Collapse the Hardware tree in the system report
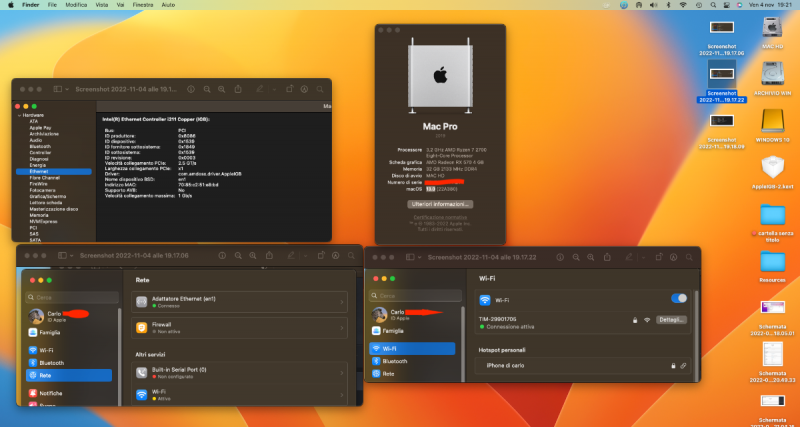The image size is (800, 427). (x=19, y=115)
